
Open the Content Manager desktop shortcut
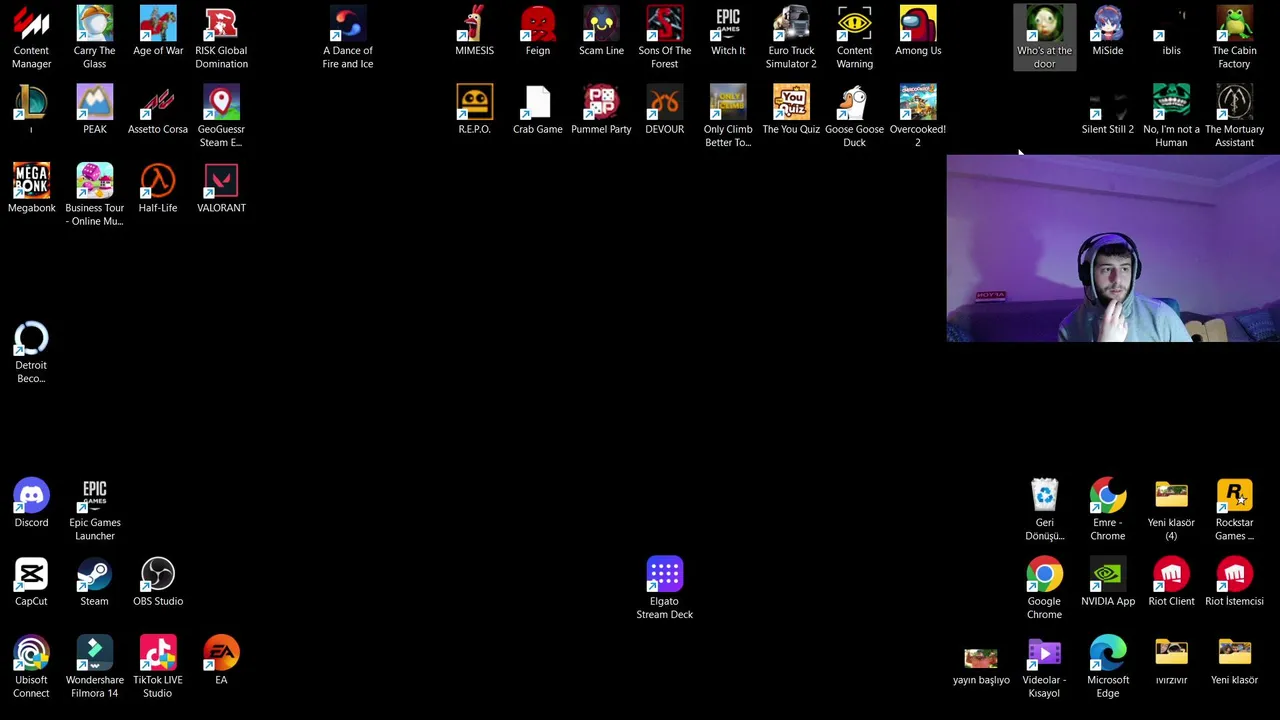[x=31, y=37]
